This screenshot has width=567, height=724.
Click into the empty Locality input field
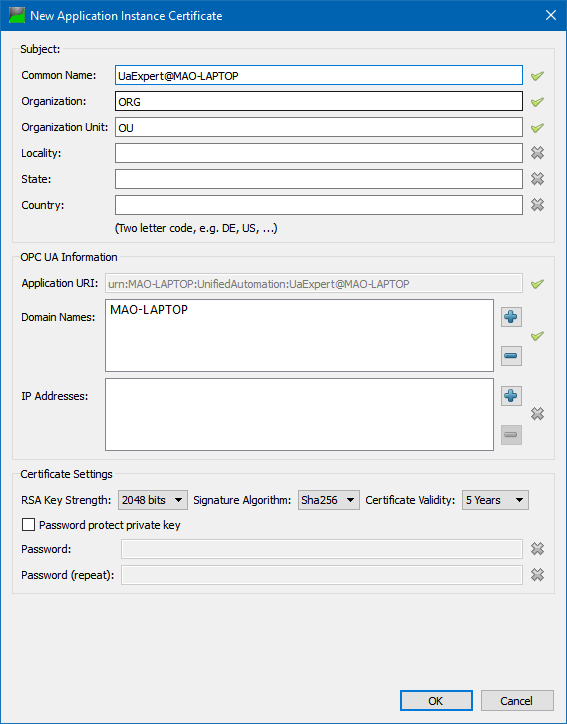(319, 153)
